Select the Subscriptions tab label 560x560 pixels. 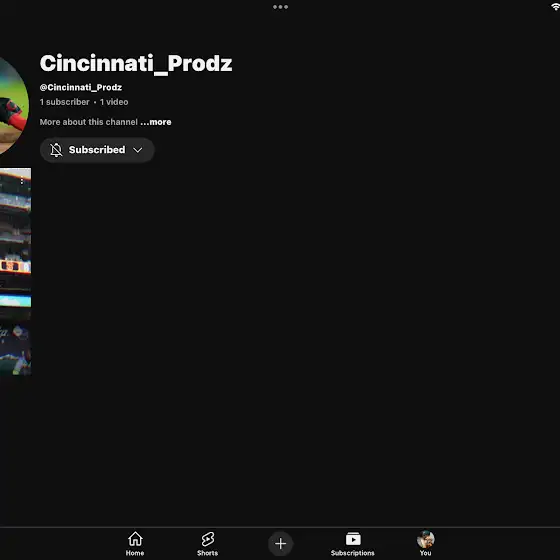(352, 553)
